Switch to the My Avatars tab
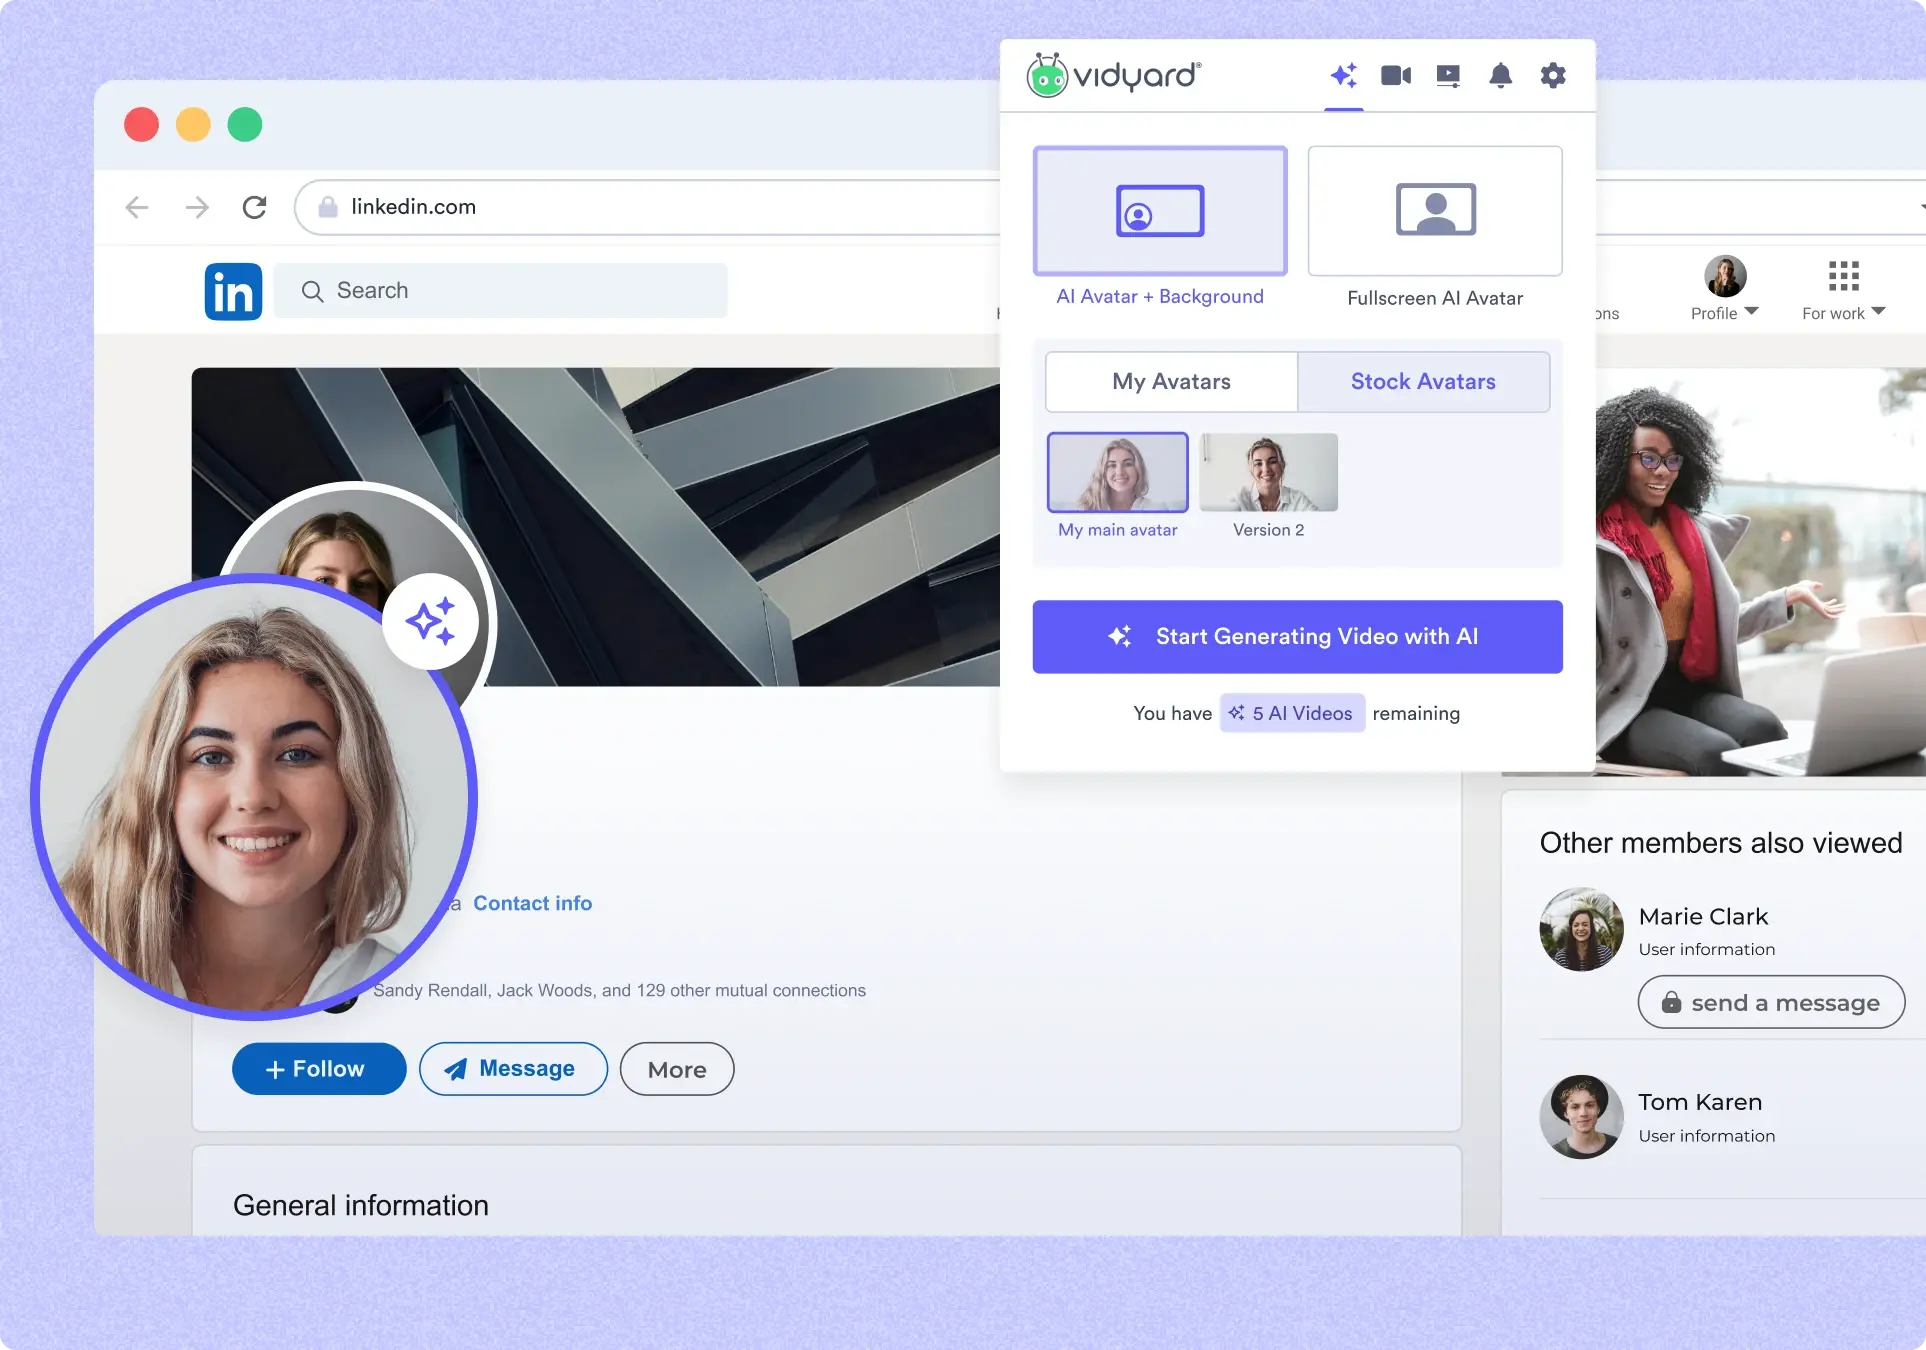Screen dimensions: 1926x1350 (x=1171, y=381)
